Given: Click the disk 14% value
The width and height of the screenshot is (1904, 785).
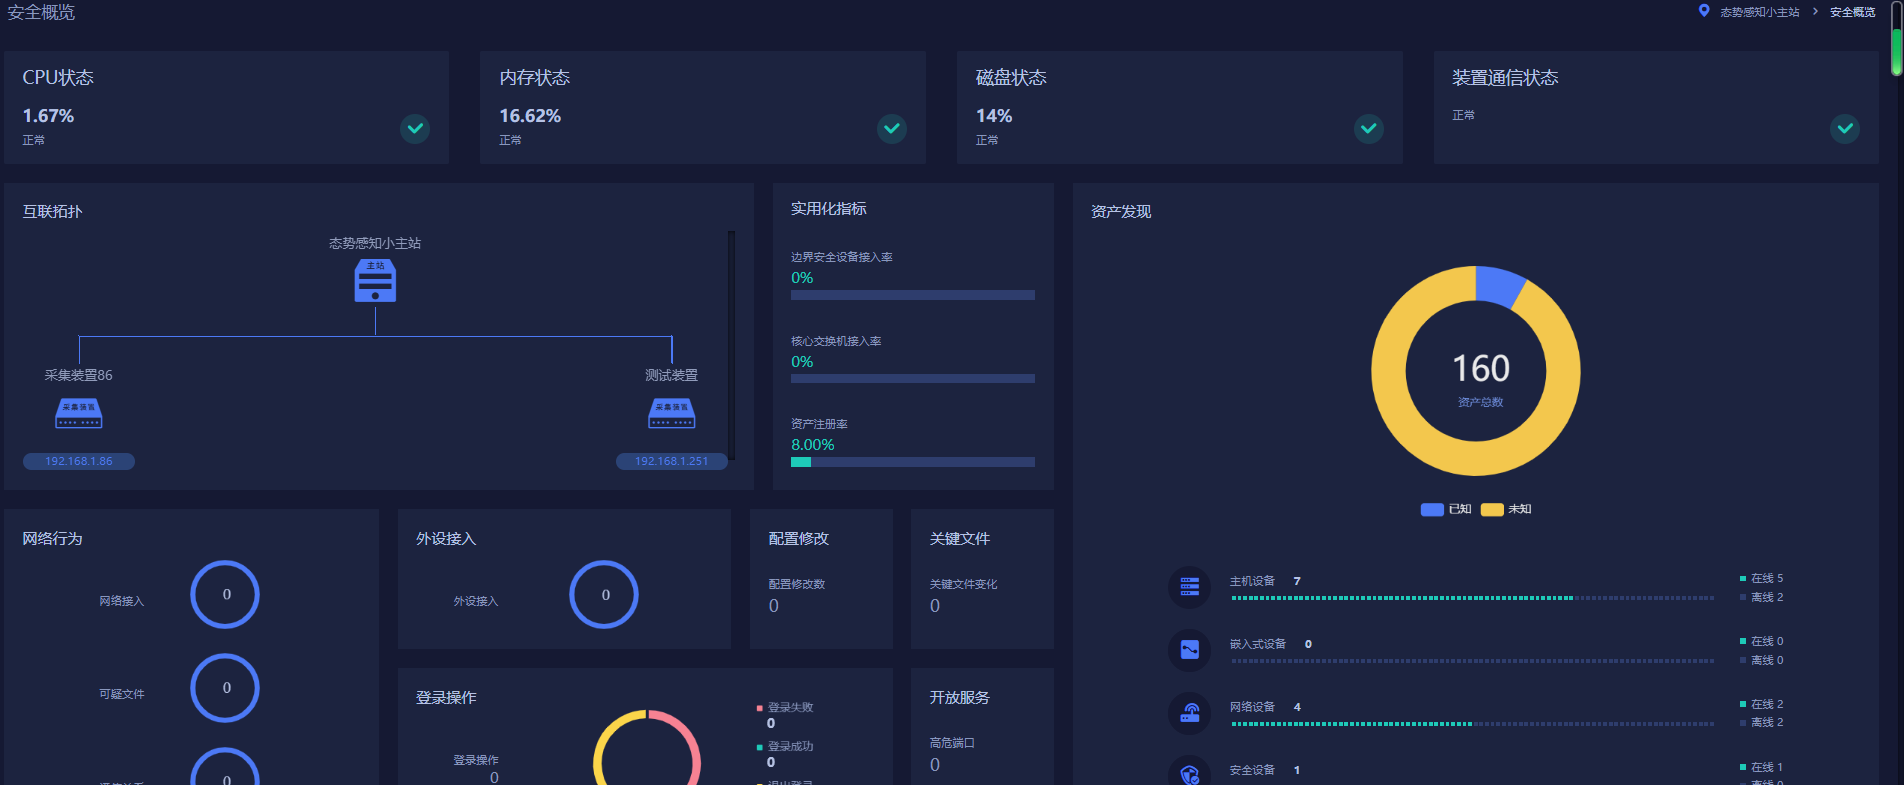Looking at the screenshot, I should [x=994, y=116].
